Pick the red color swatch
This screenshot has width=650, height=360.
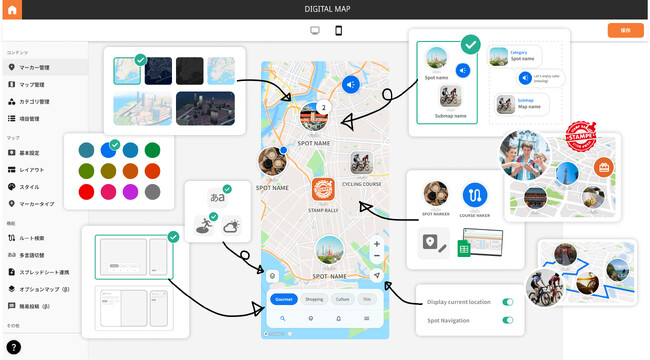click(86, 192)
